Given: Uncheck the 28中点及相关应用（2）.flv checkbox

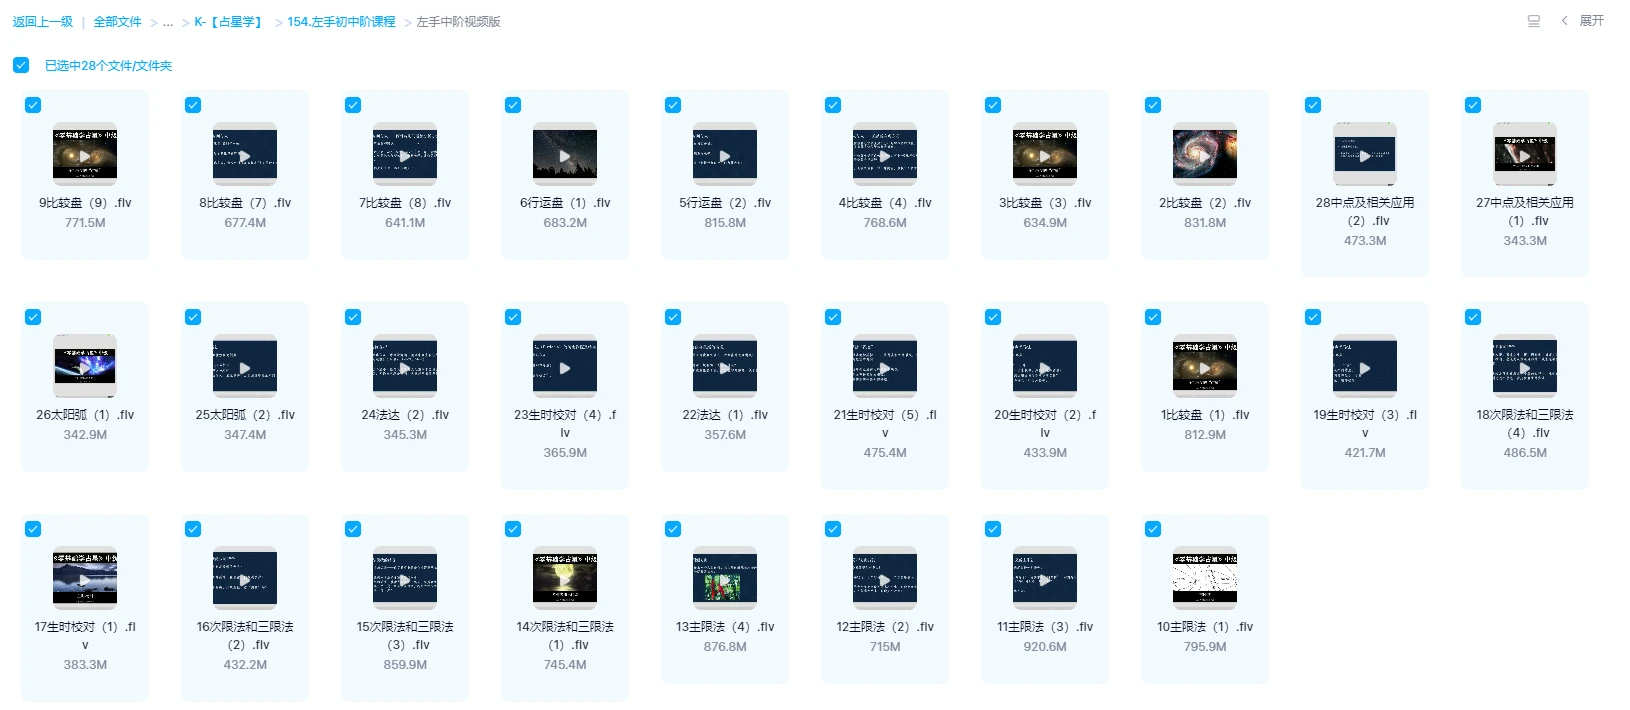Looking at the screenshot, I should point(1313,105).
